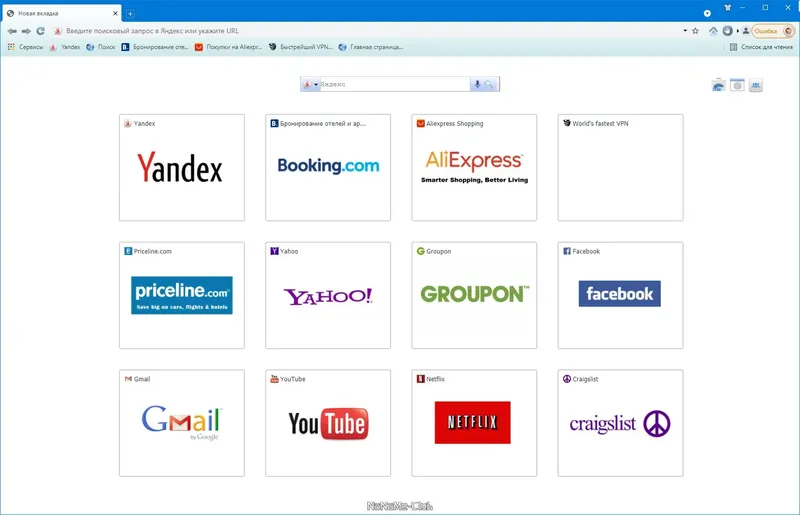The height and width of the screenshot is (515, 800).
Task: Focus the Яндекс search box on the page
Action: pos(394,84)
